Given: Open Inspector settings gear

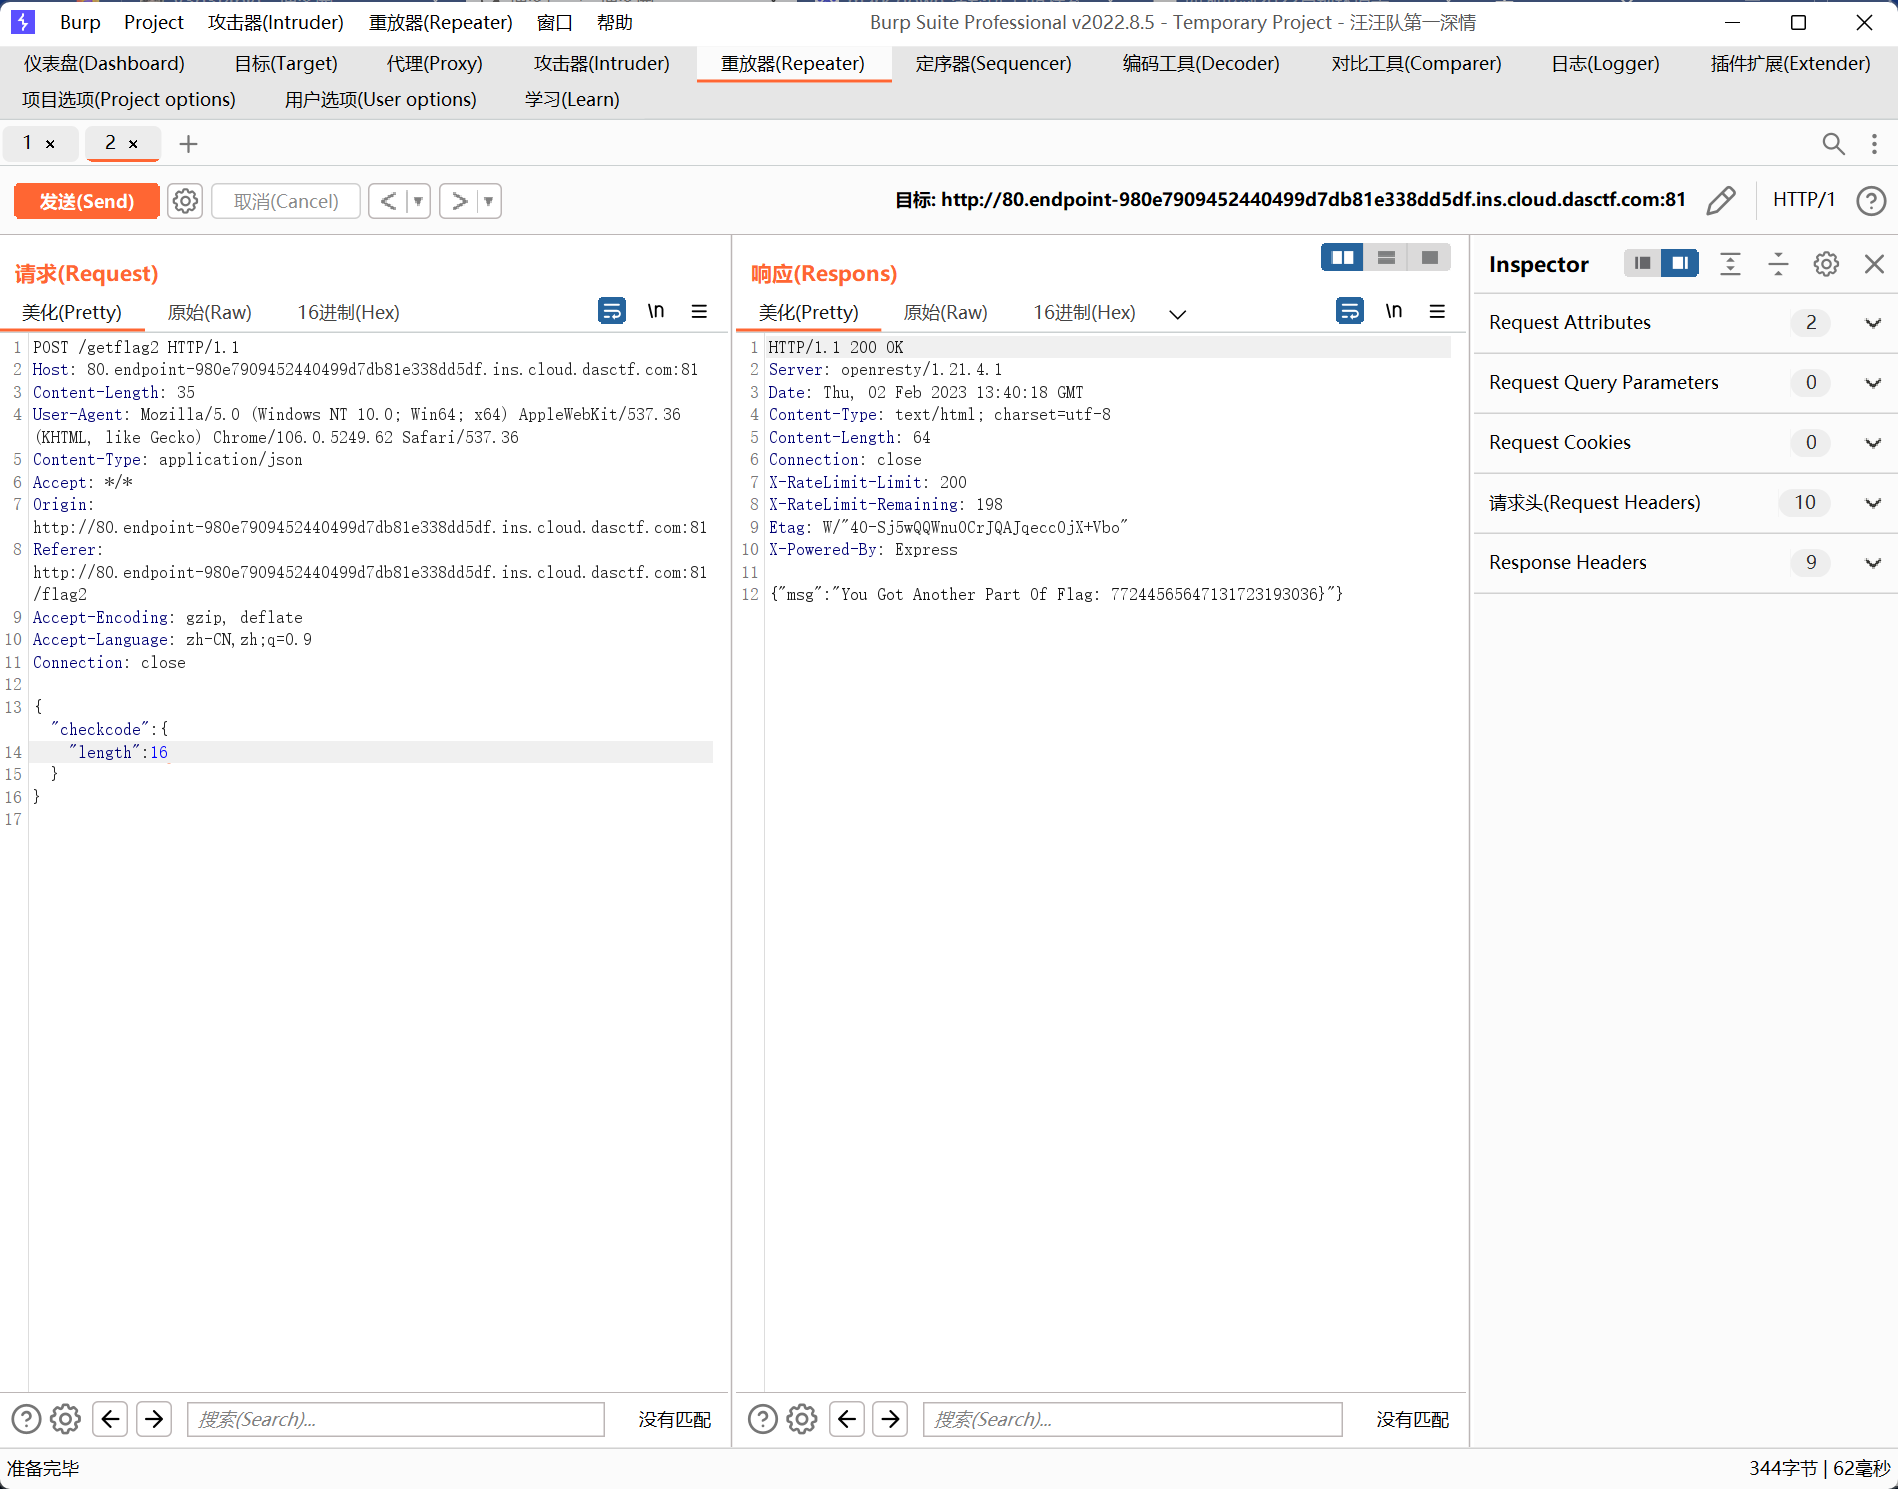Looking at the screenshot, I should [1826, 264].
